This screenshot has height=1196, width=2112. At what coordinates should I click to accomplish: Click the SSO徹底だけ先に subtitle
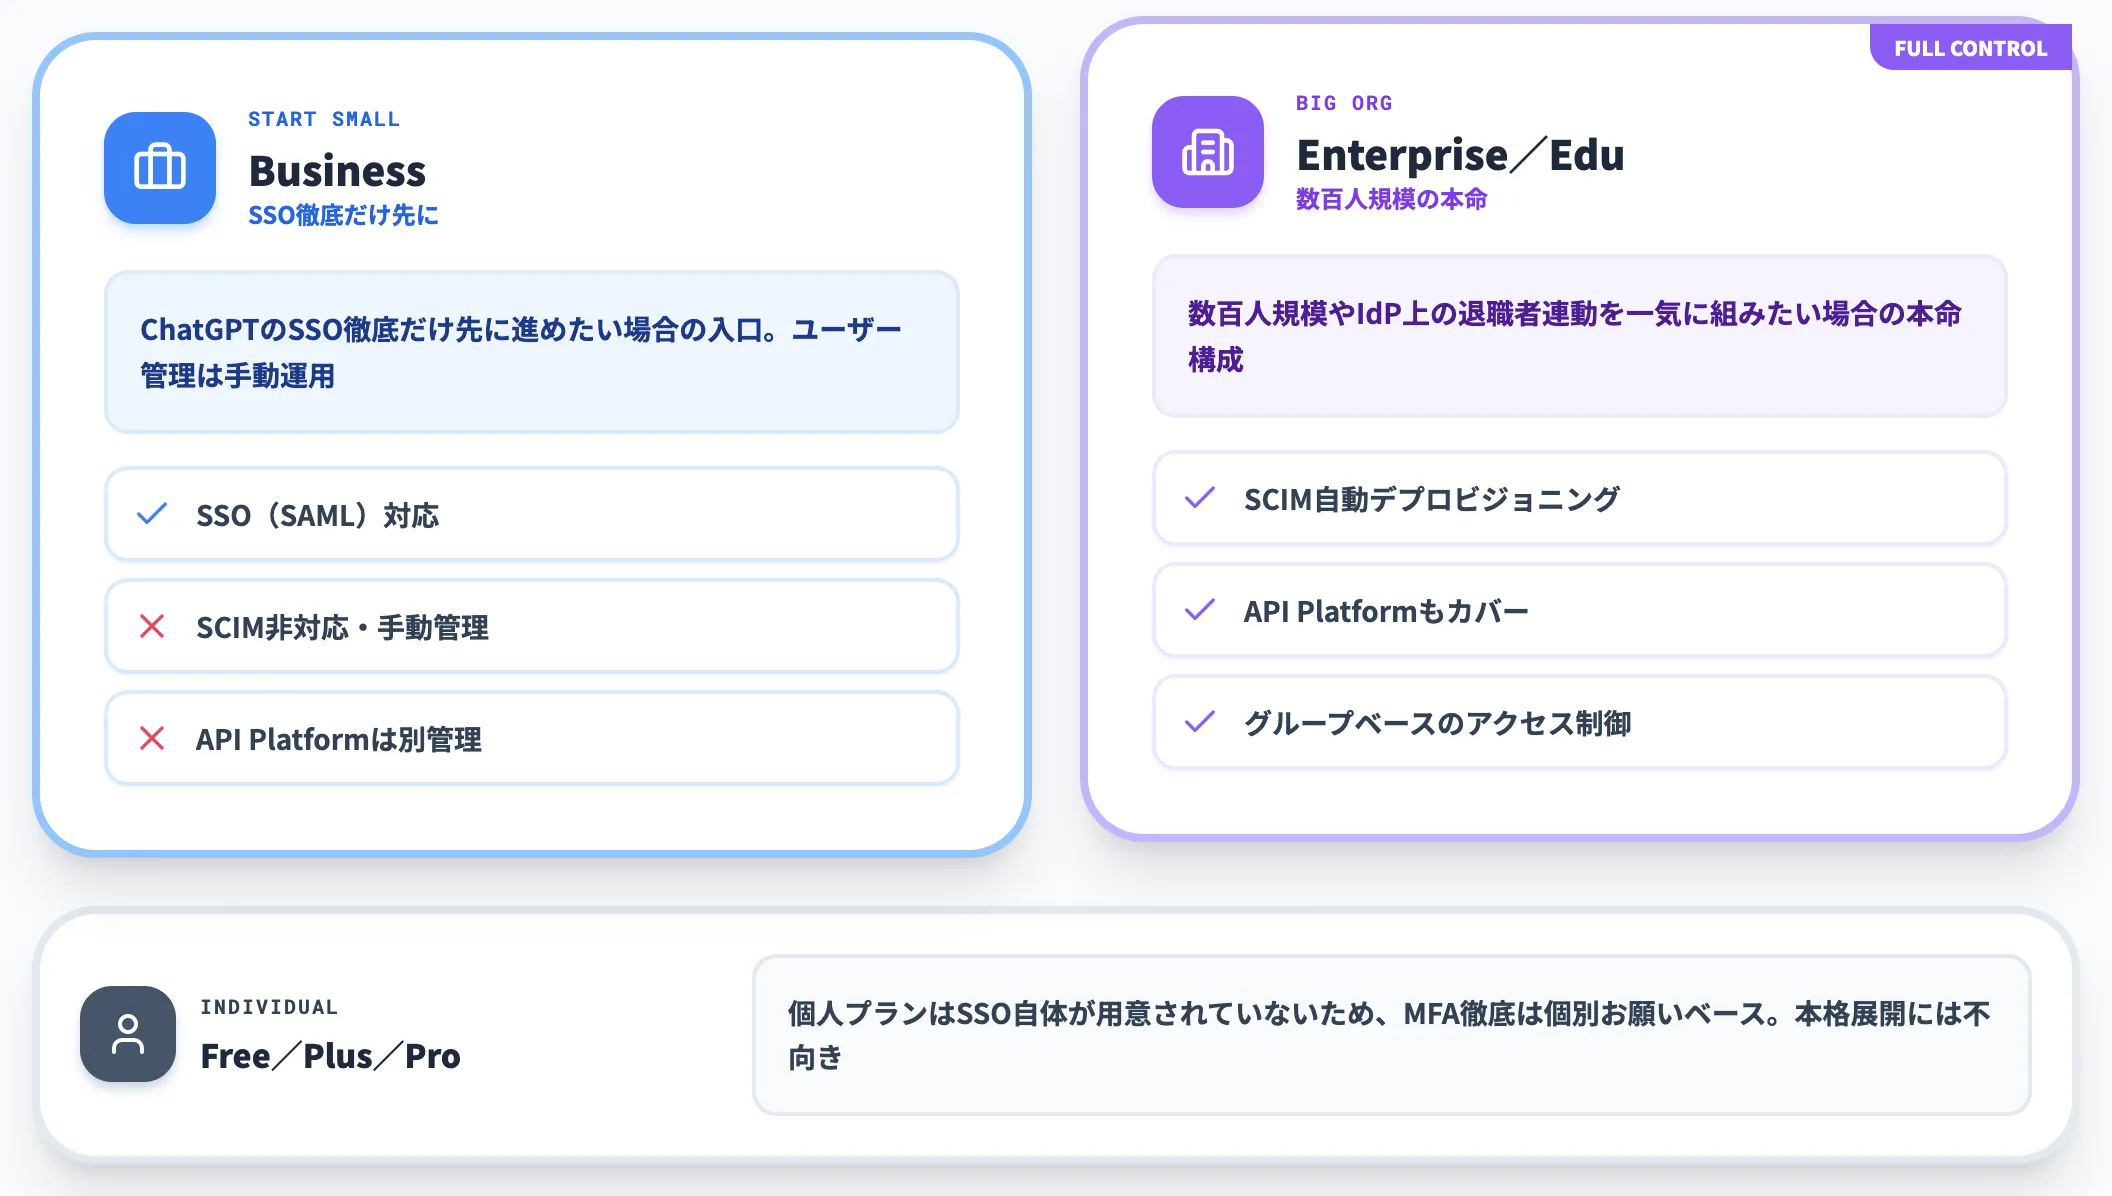343,215
